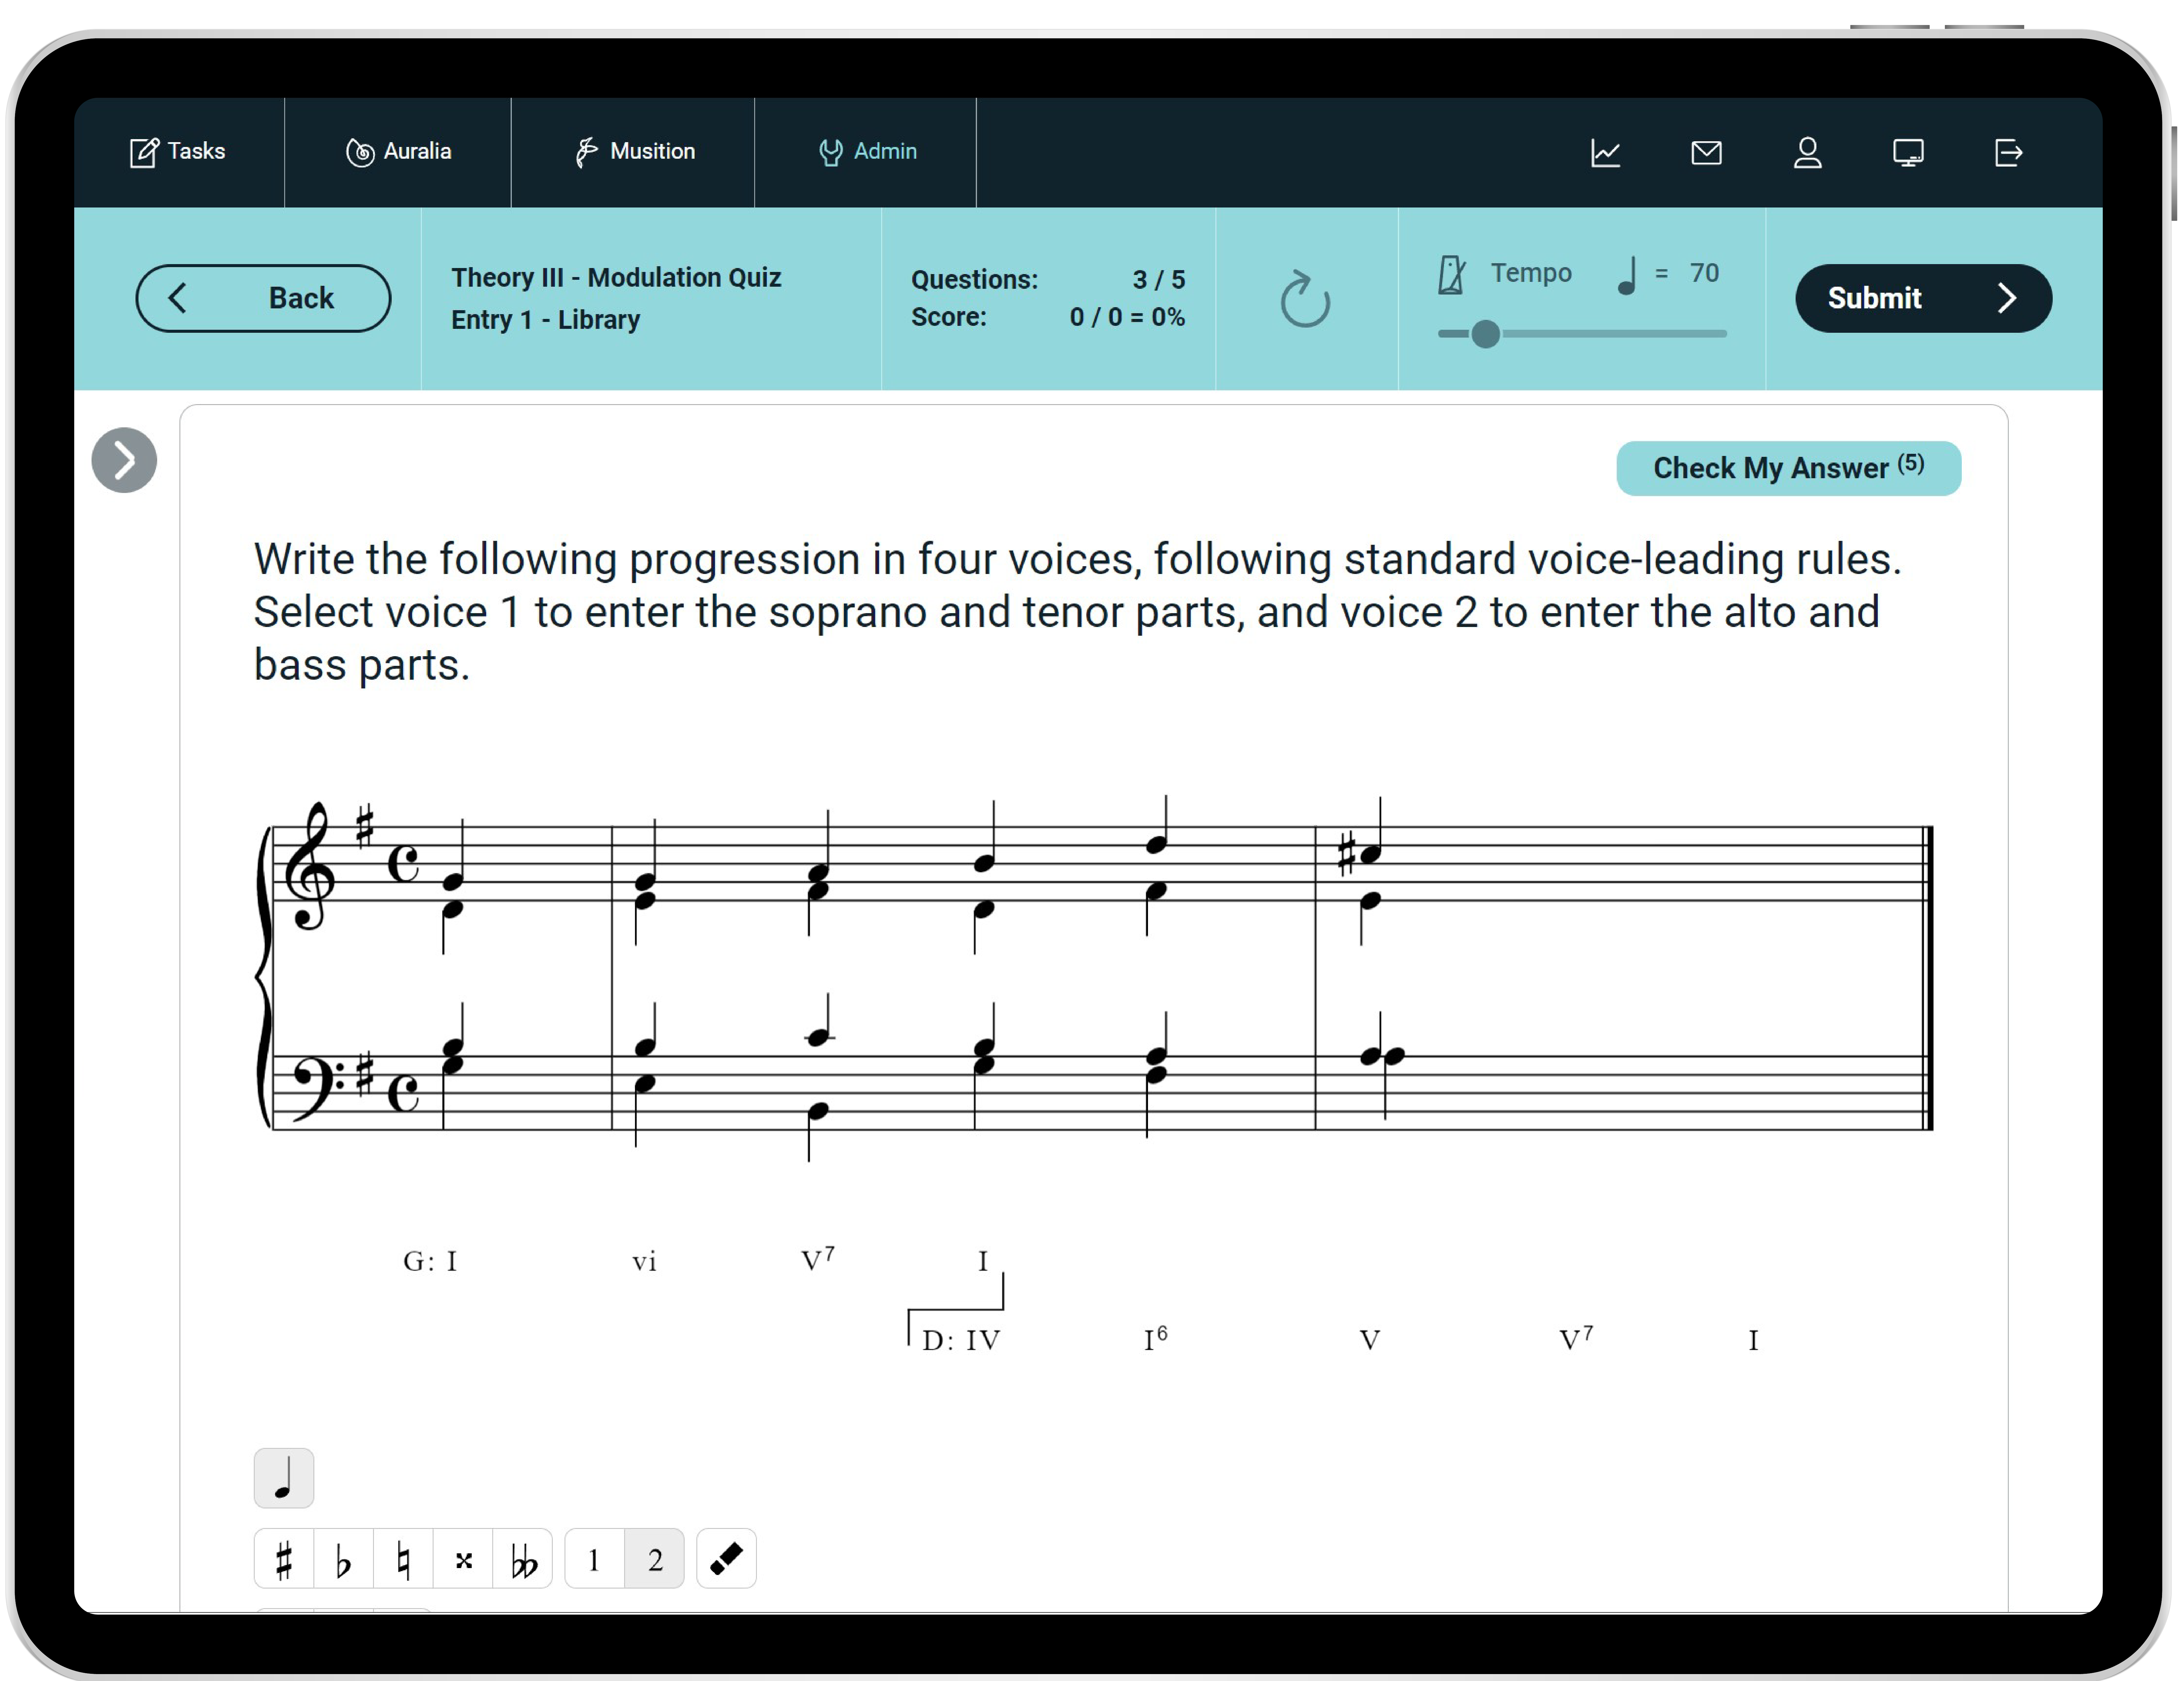Screen dimensions: 2184x1681
Task: Click the restart question circular arrow
Action: point(1305,299)
